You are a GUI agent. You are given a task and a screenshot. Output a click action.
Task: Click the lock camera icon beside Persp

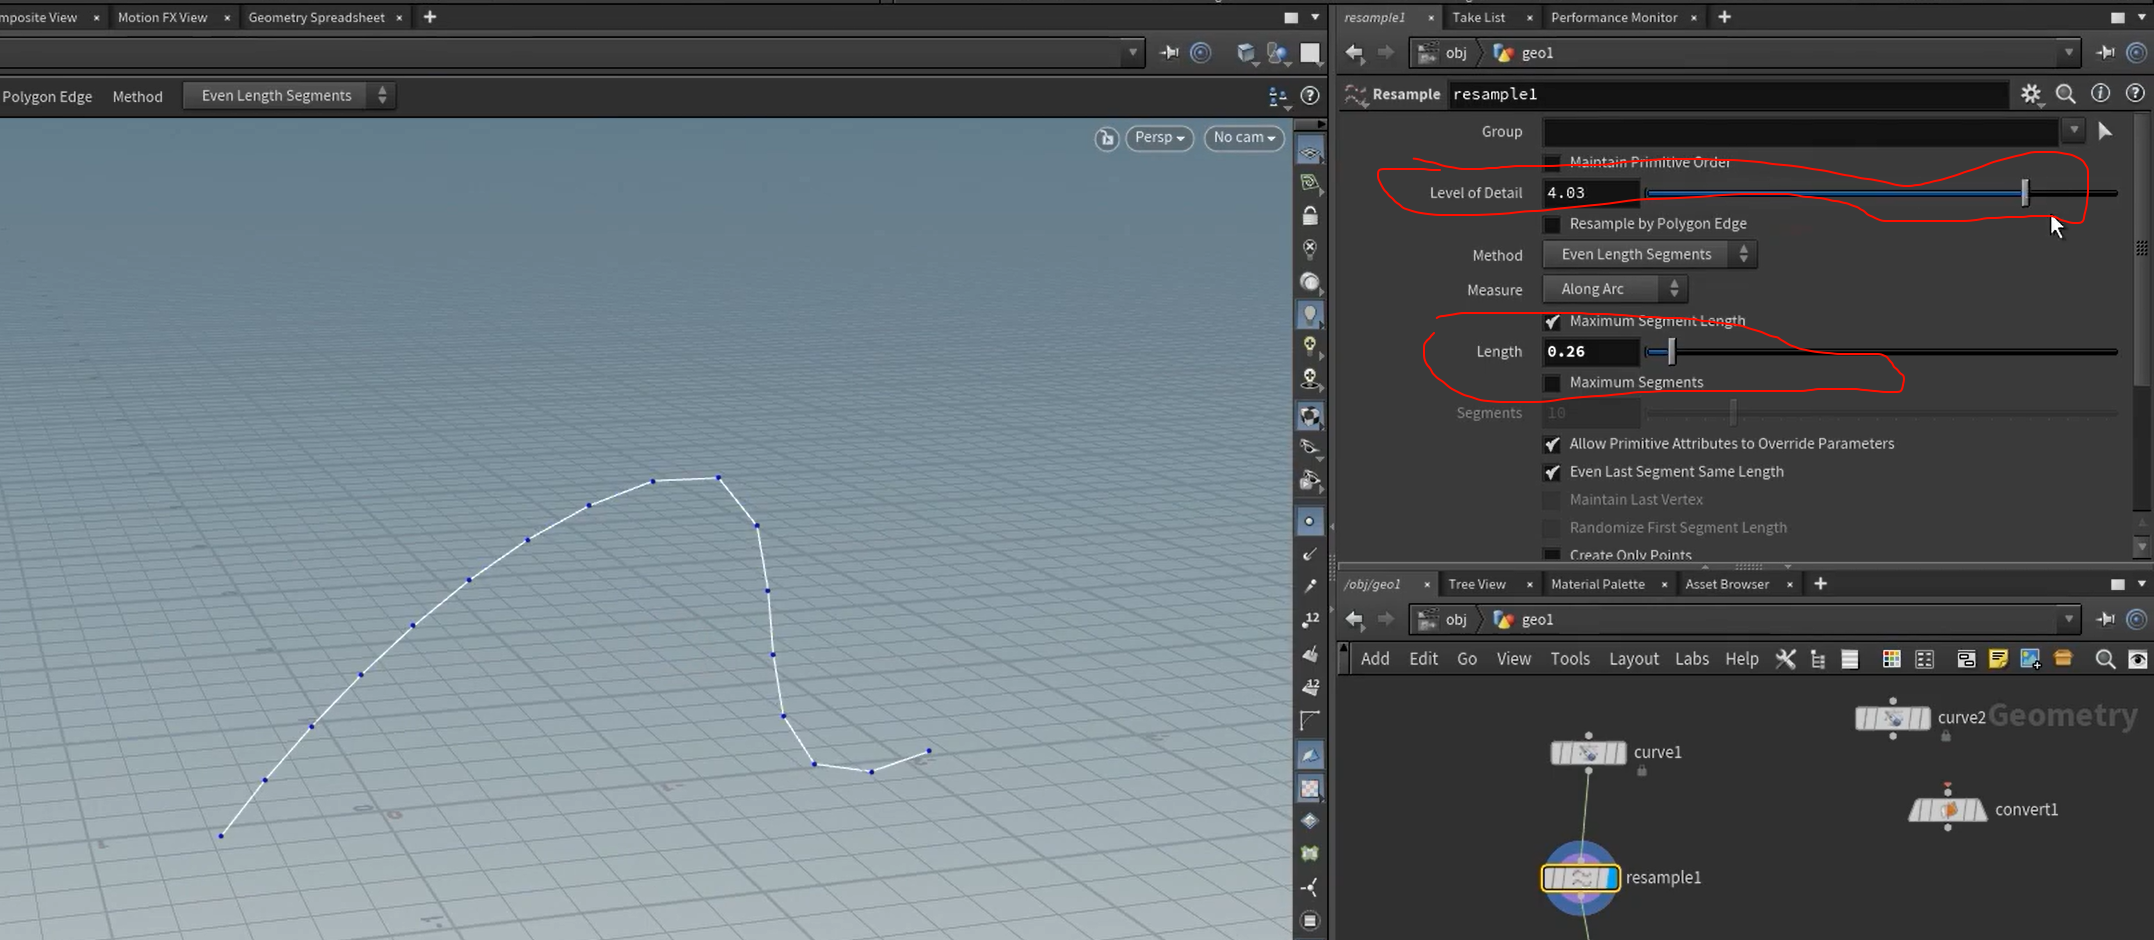tap(1106, 139)
